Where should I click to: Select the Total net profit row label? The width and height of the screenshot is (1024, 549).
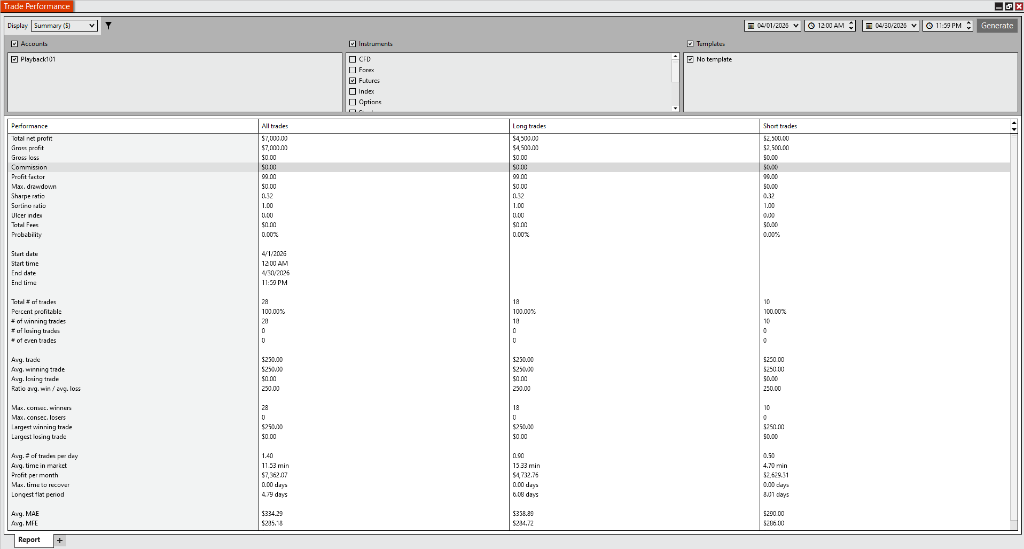pyautogui.click(x=31, y=138)
